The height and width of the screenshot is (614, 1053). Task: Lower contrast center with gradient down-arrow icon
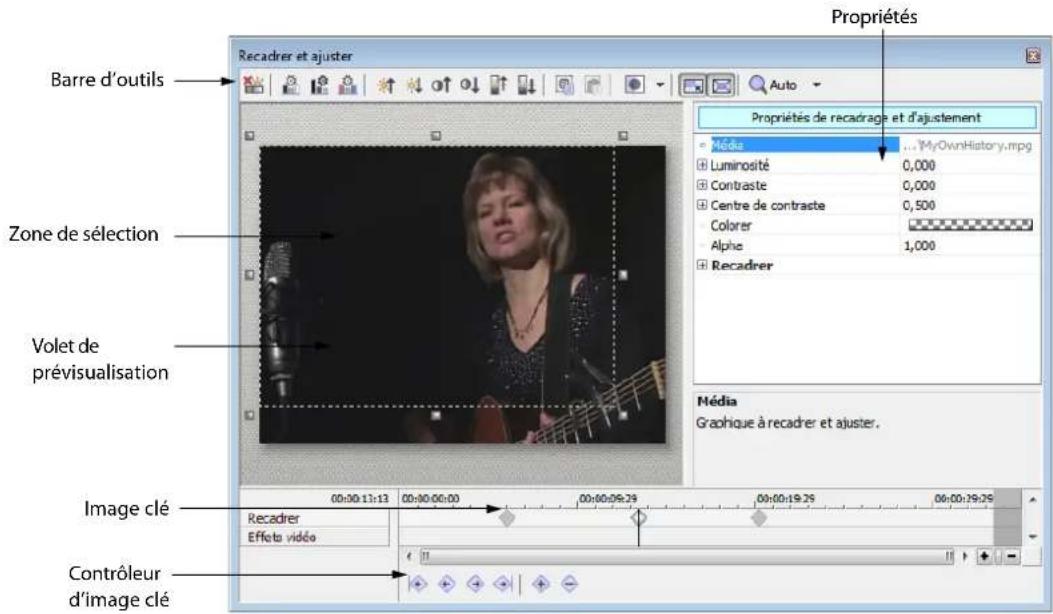(x=526, y=85)
